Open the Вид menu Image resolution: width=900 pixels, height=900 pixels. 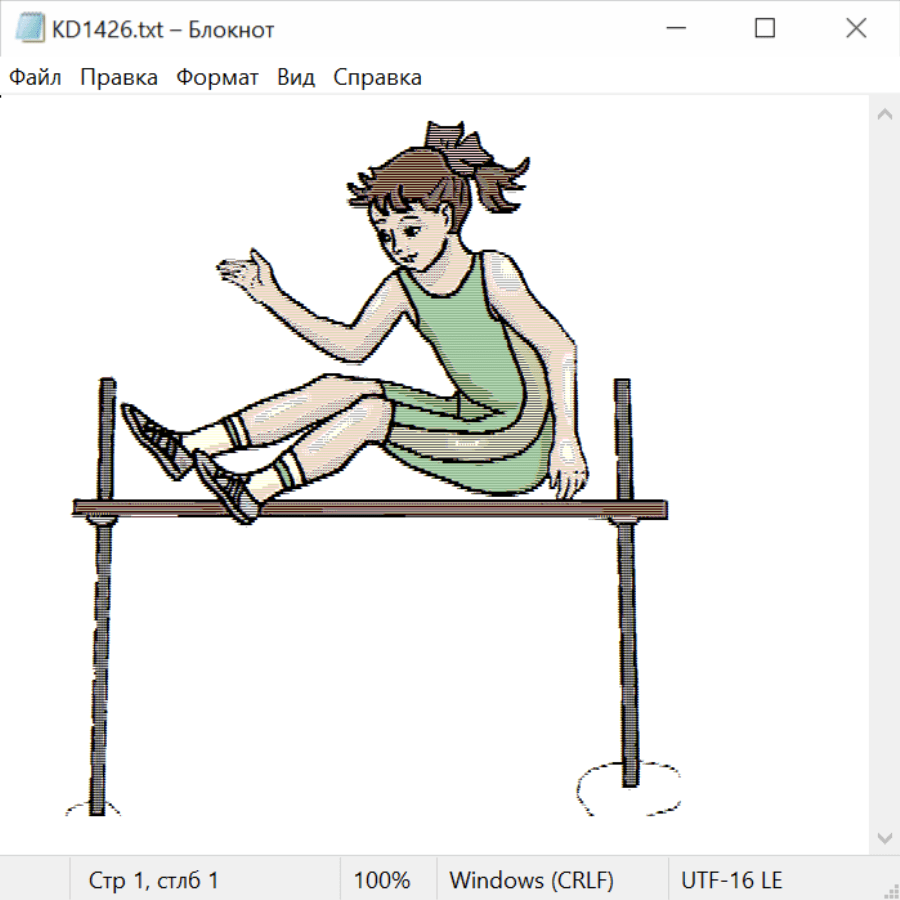click(296, 78)
